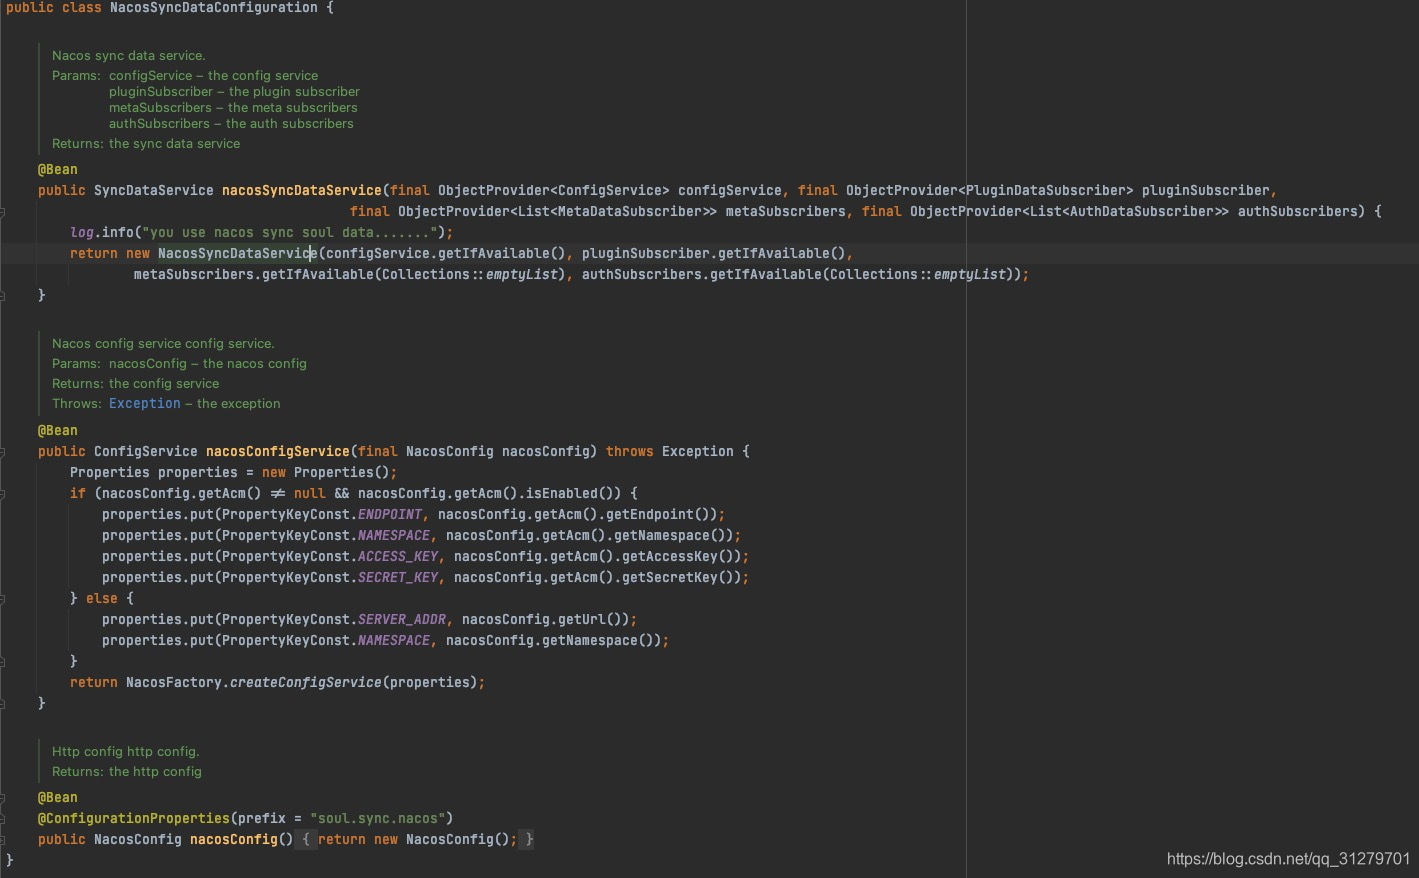This screenshot has height=878, width=1419.
Task: Expand the folded closing '}' after 'new NacosConfig();'
Action: pyautogui.click(x=528, y=839)
